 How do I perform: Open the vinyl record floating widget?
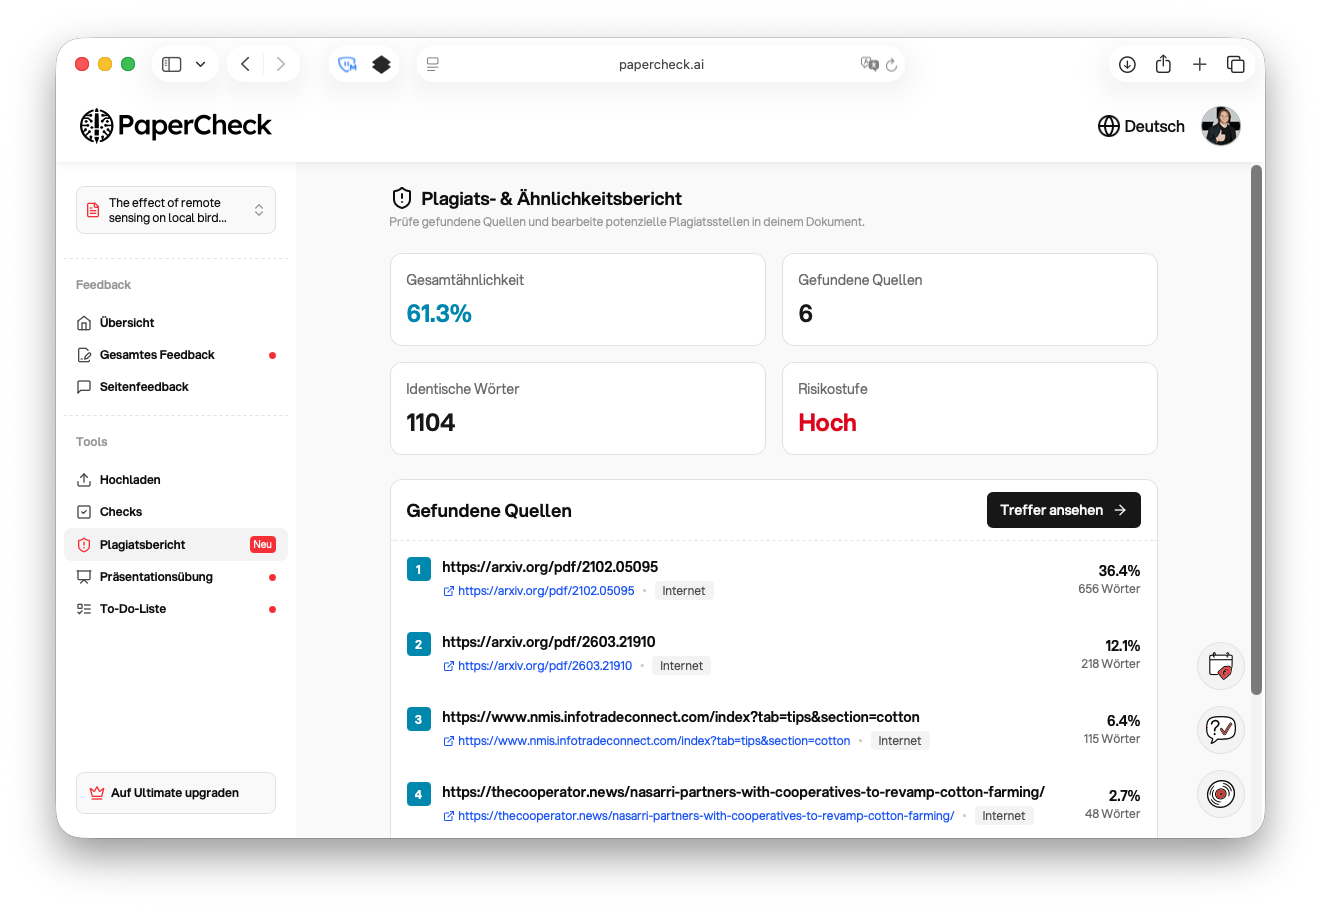1220,793
